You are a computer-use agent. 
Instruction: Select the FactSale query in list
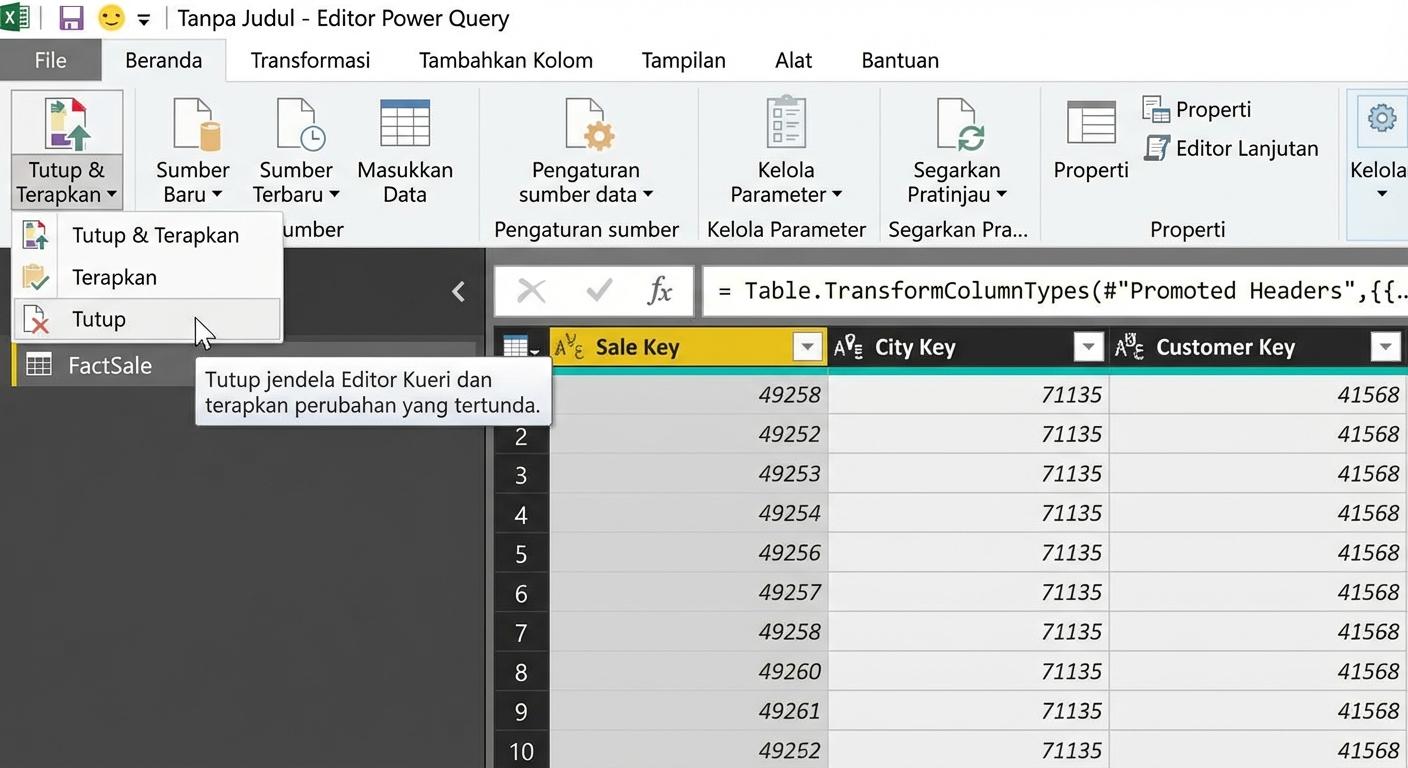(110, 365)
